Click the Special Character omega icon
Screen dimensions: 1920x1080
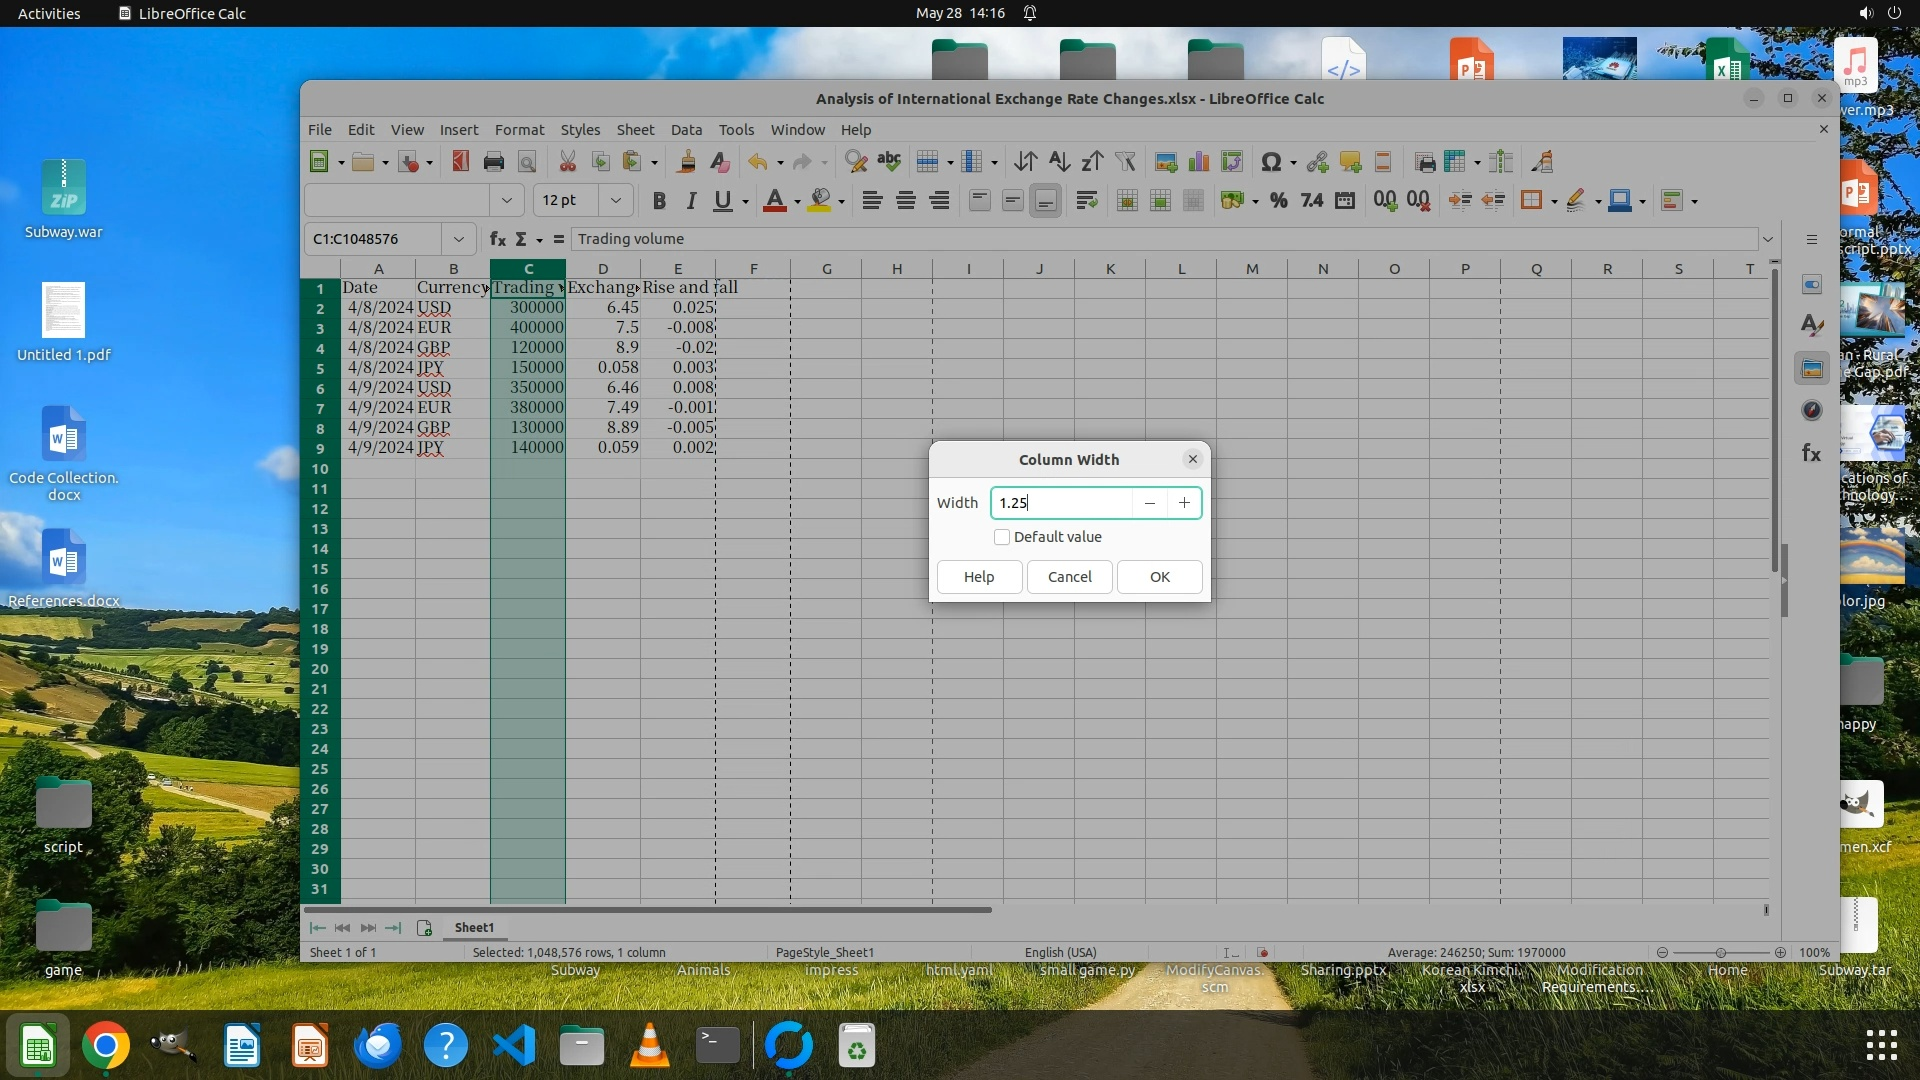pyautogui.click(x=1271, y=162)
